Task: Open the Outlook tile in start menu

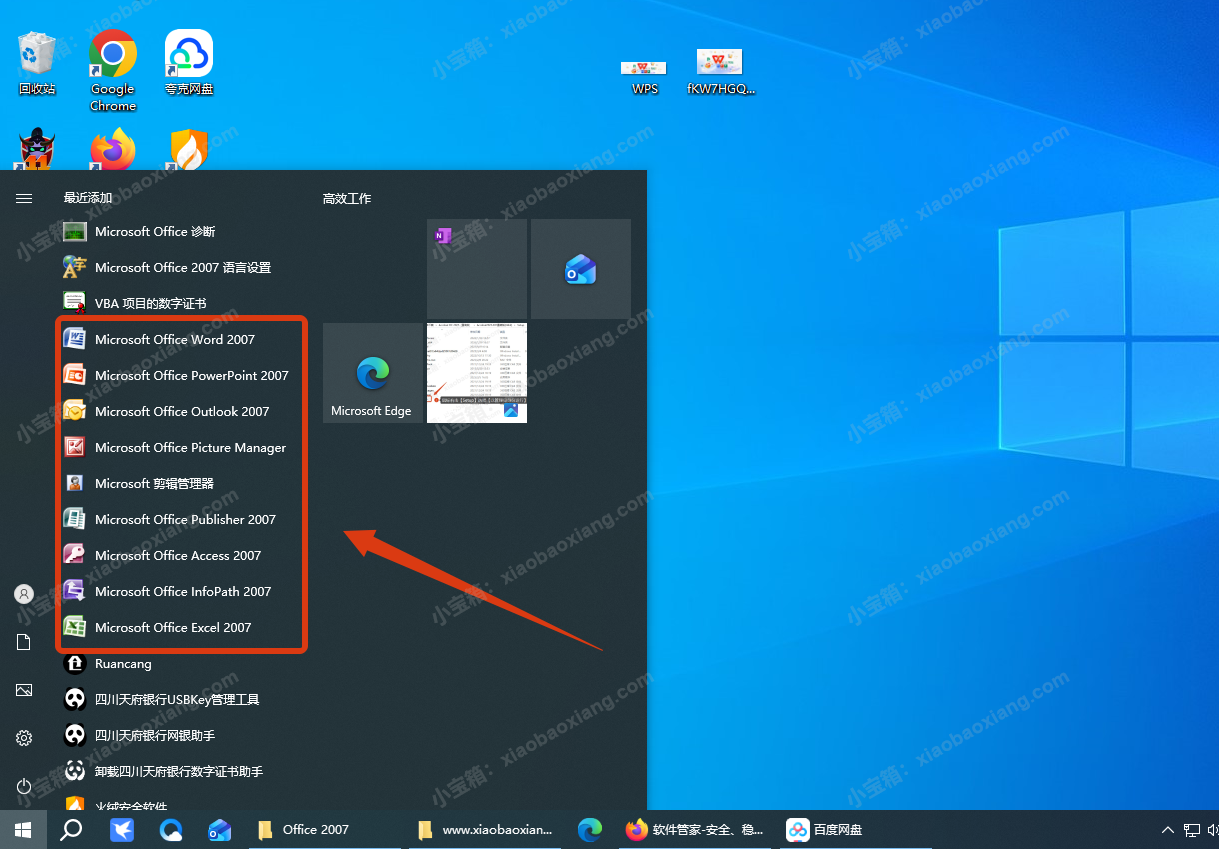Action: coord(580,269)
